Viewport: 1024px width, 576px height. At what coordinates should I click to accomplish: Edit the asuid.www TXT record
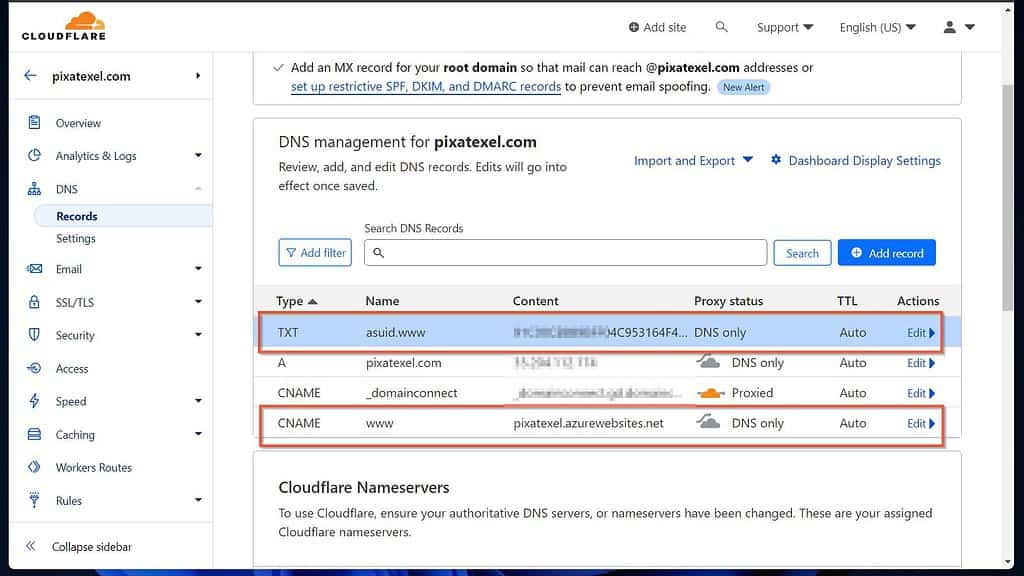[x=920, y=332]
